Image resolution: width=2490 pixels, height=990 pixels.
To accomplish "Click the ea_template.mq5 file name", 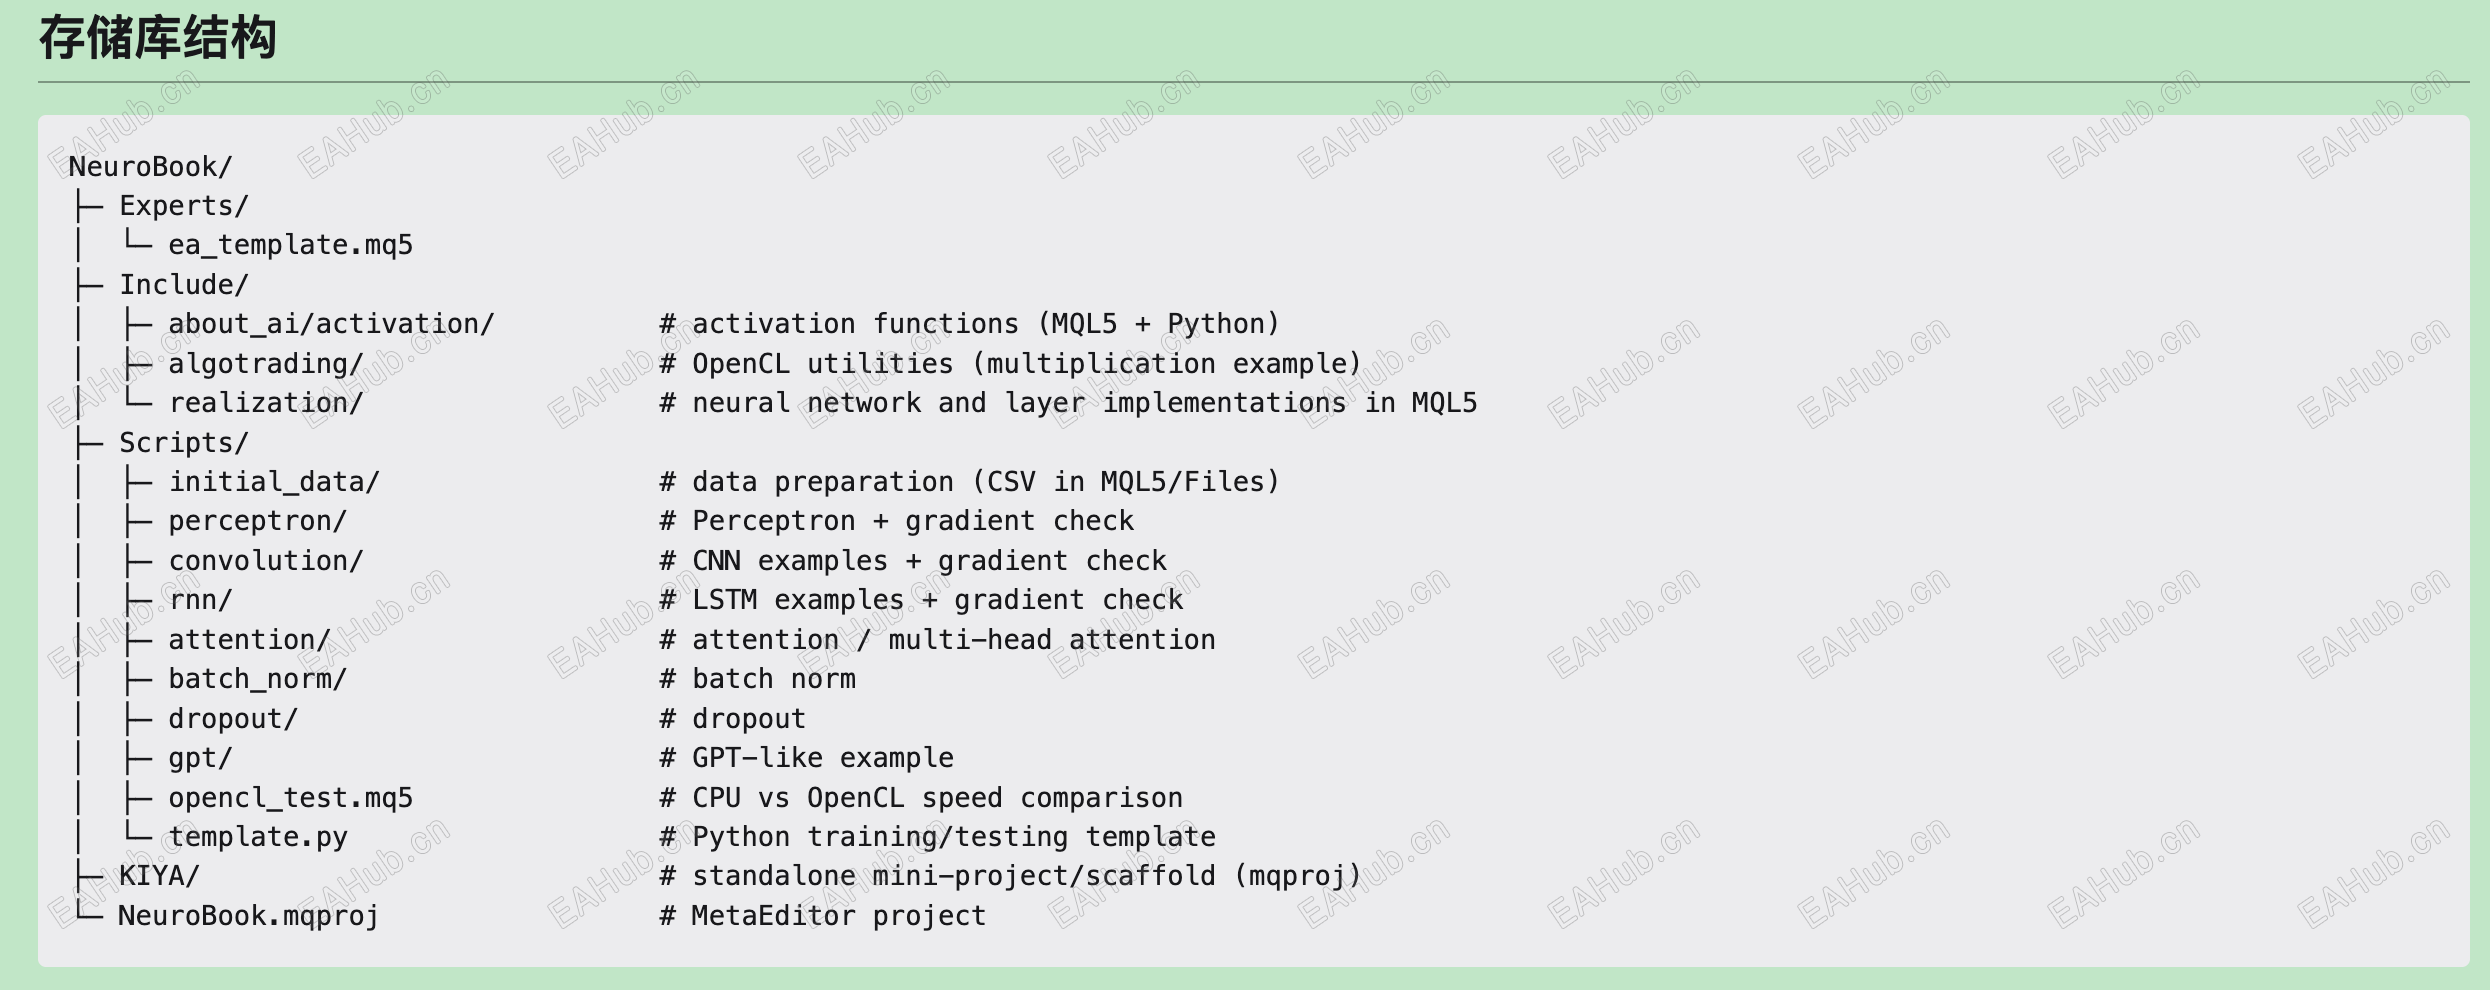I will 290,245.
